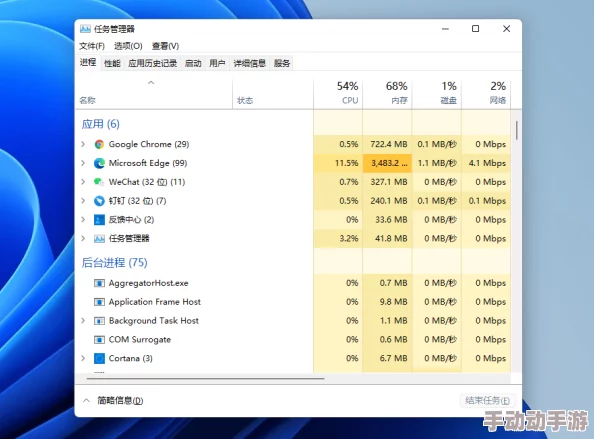Click the AggregatorHost.exe icon
The width and height of the screenshot is (594, 439).
tap(99, 283)
